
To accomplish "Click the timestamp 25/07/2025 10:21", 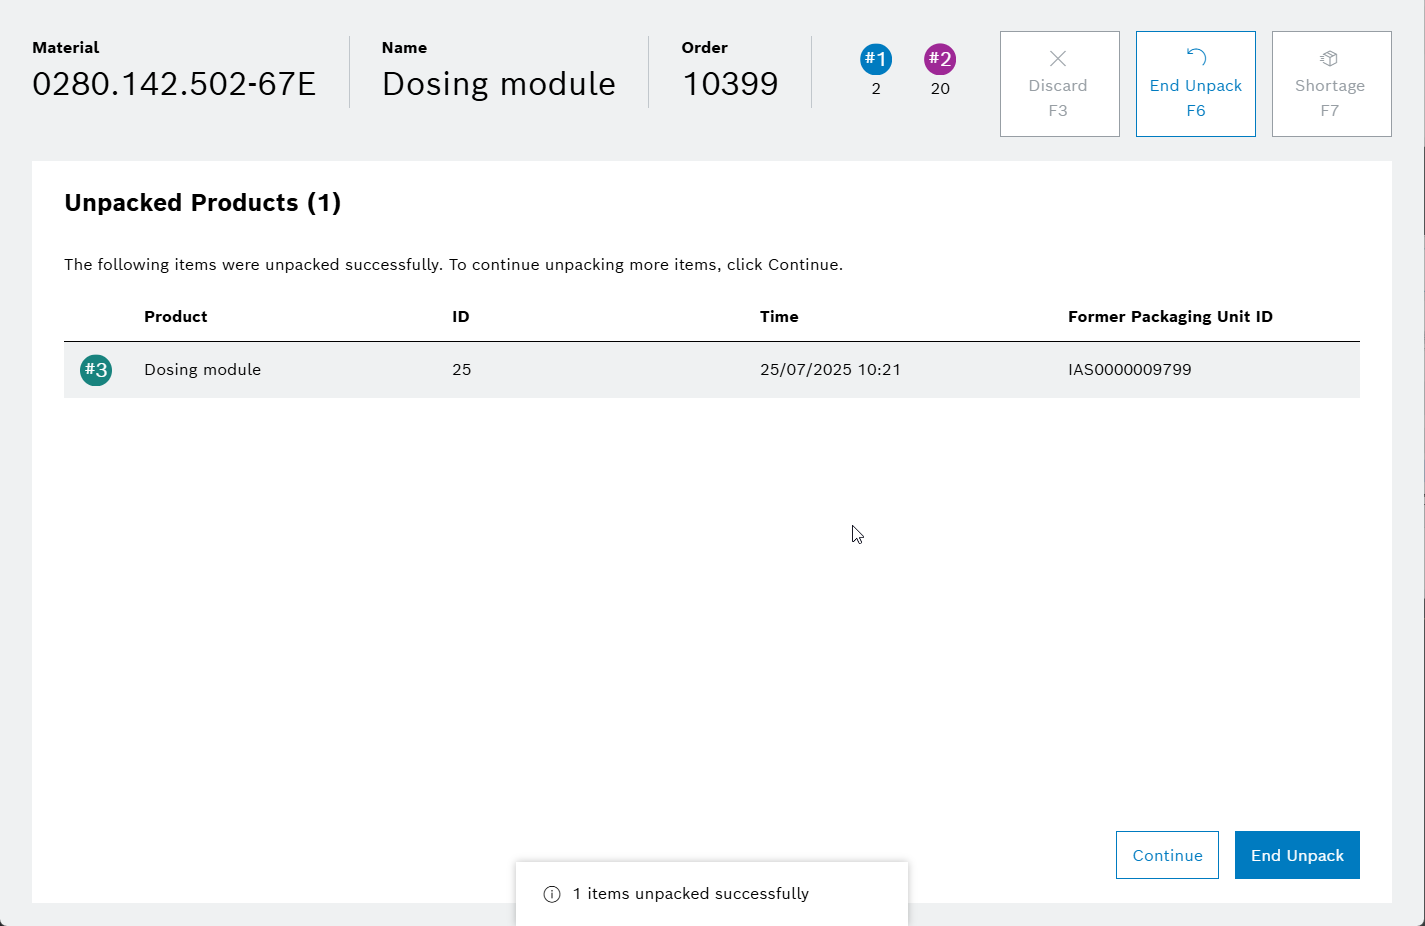I will (830, 370).
